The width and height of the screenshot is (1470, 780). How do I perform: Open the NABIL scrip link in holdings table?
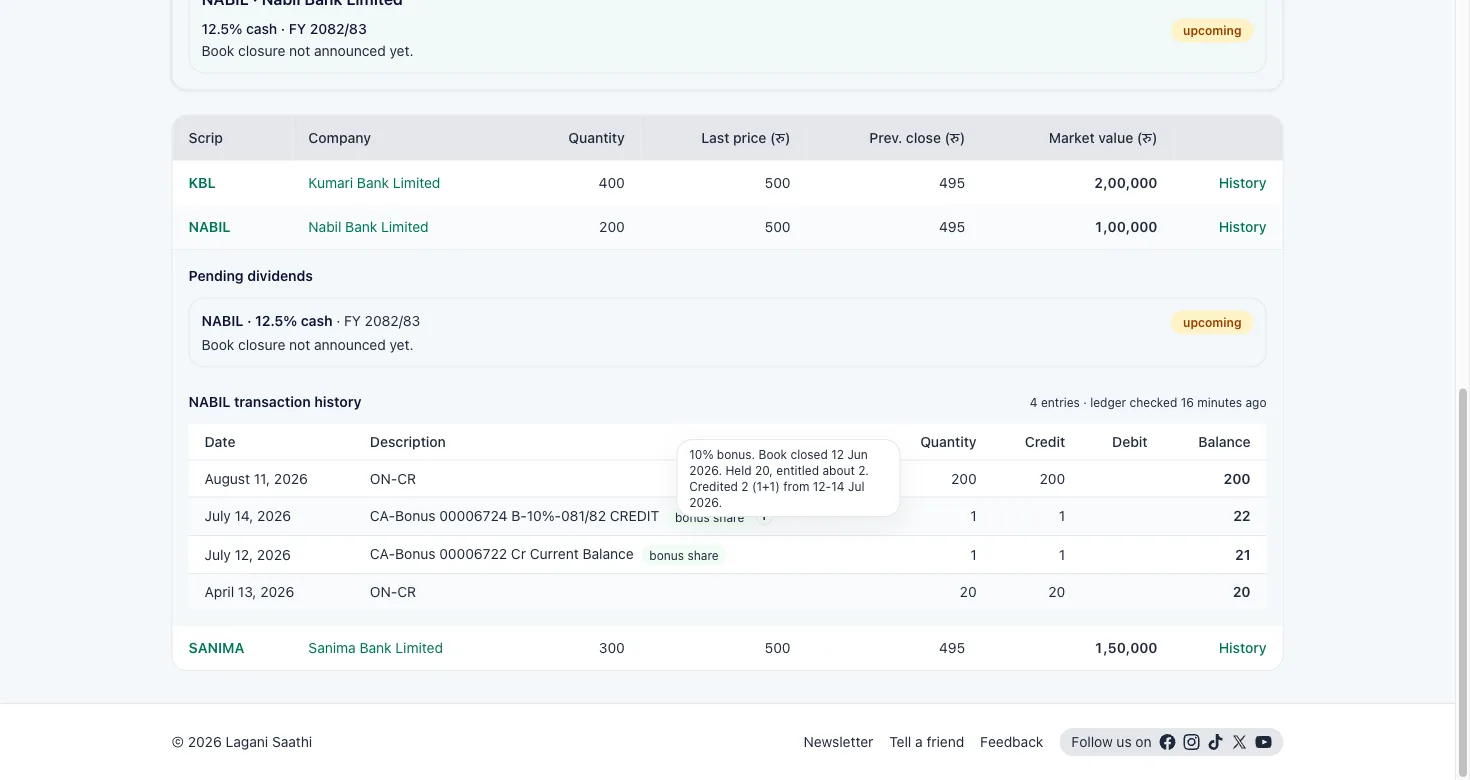coord(209,227)
